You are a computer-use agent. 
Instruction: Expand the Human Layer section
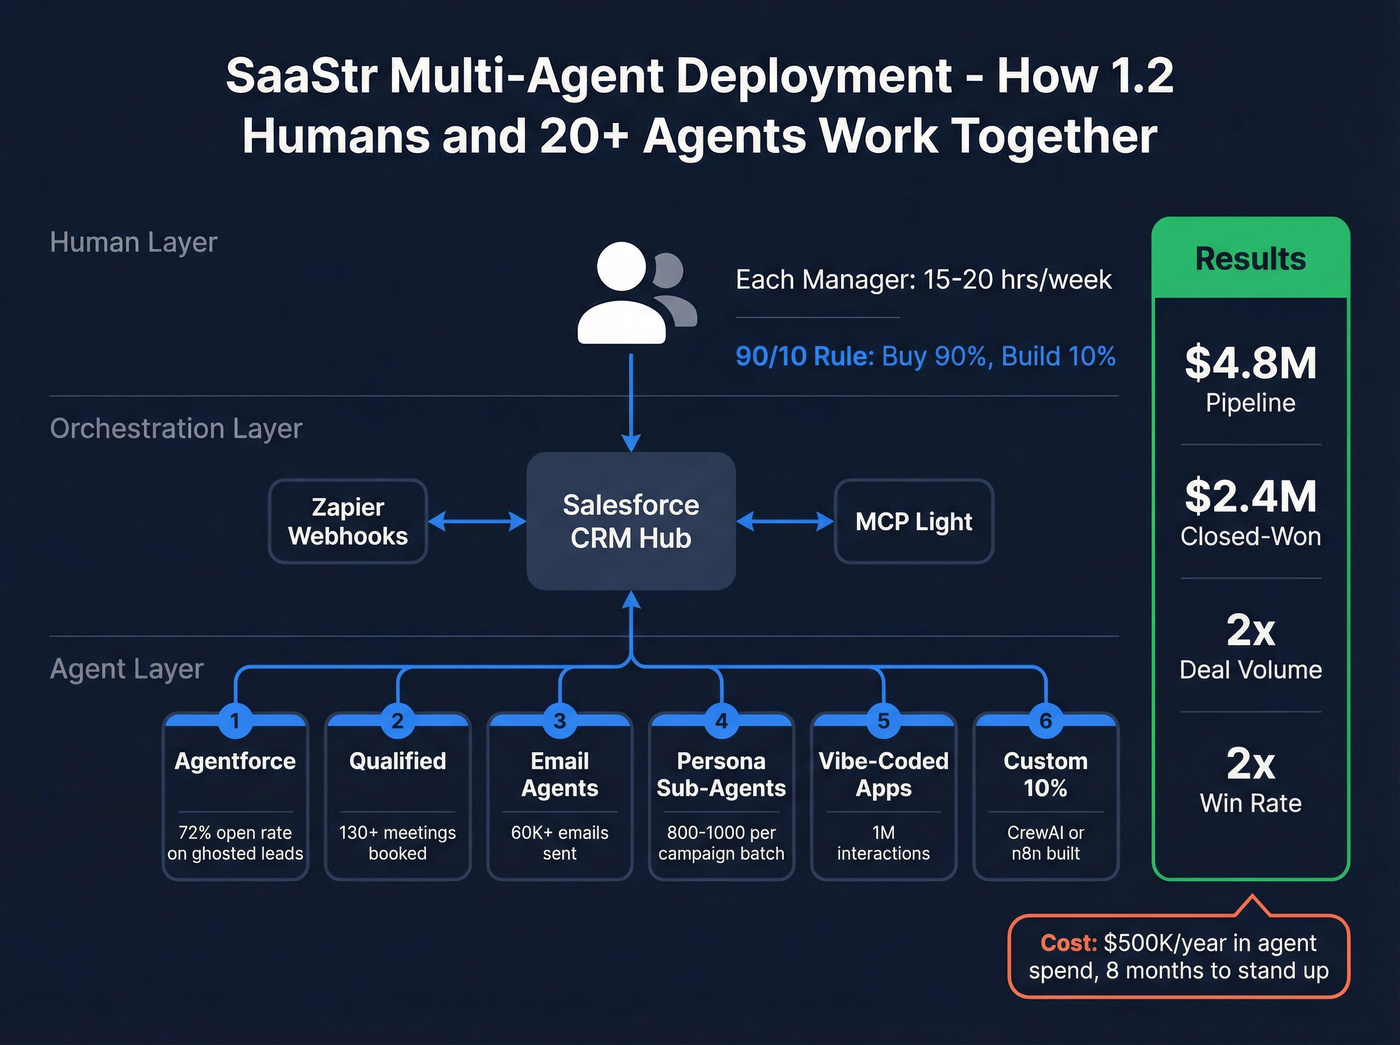133,241
